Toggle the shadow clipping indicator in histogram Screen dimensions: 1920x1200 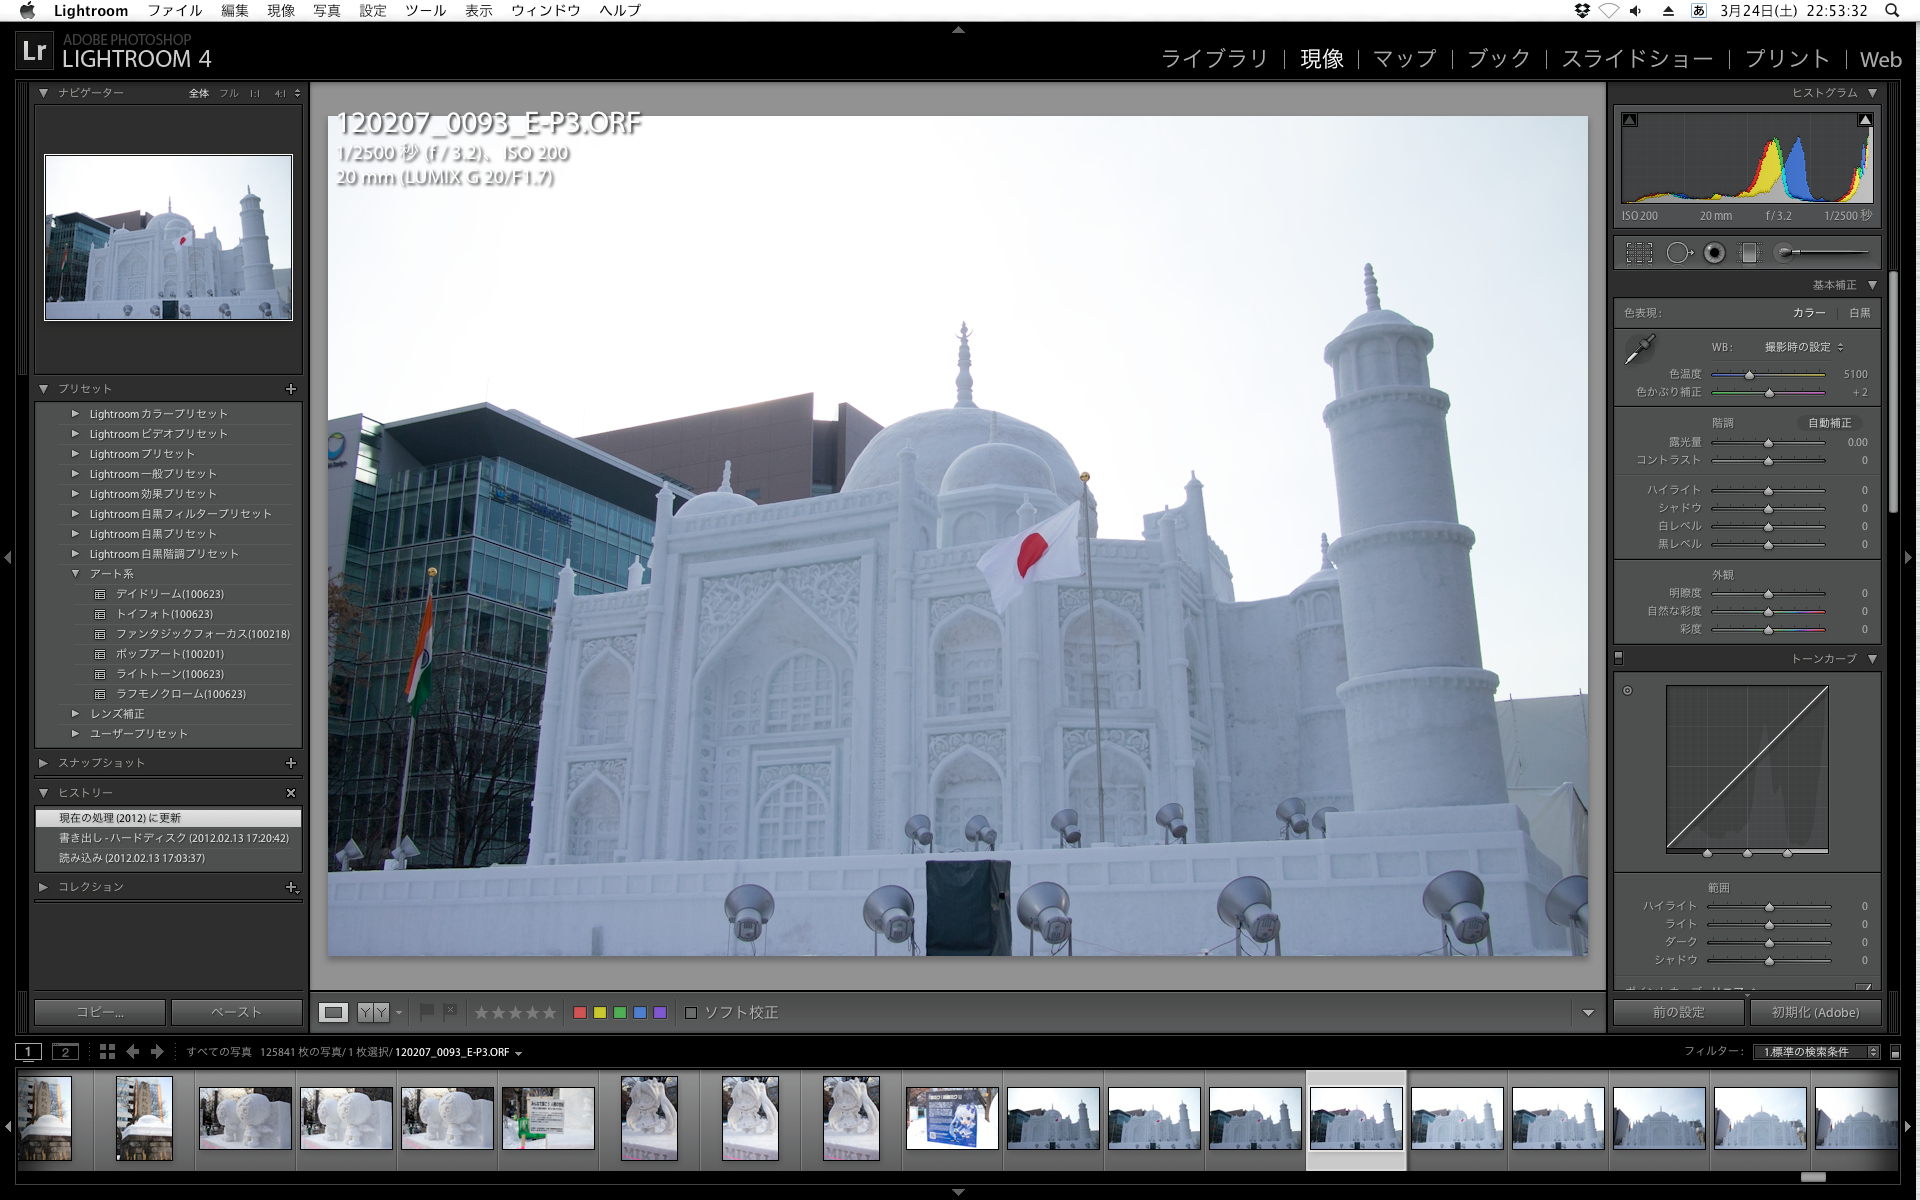1630,120
